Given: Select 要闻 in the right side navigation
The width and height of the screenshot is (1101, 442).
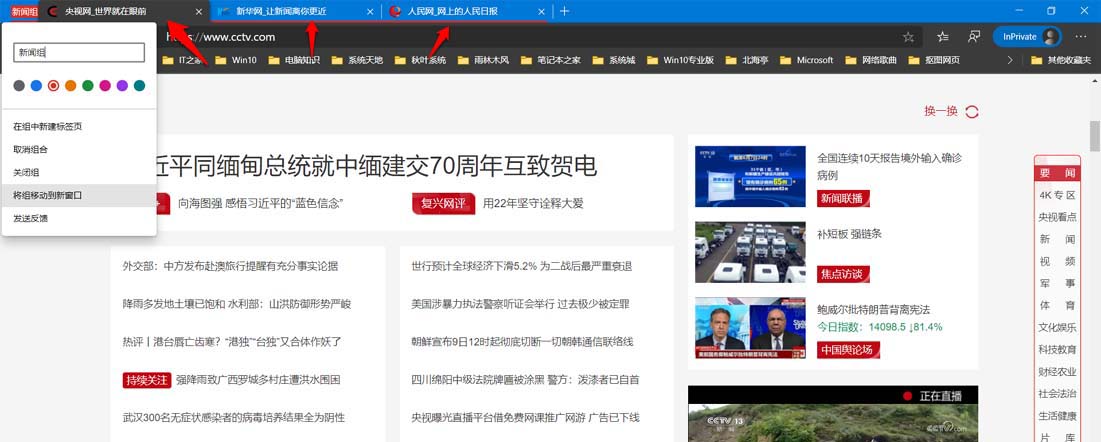Looking at the screenshot, I should pos(1057,173).
